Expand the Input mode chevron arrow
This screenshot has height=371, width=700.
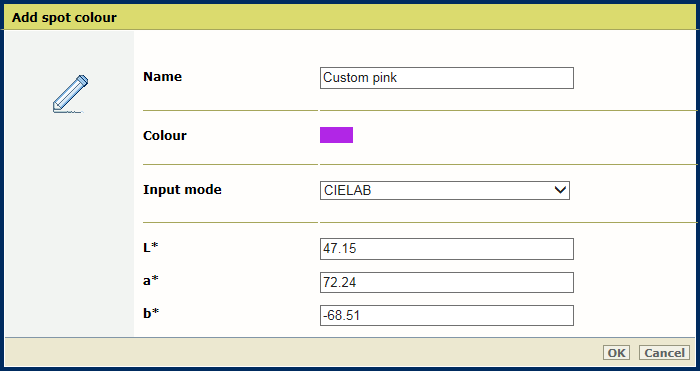coord(560,190)
